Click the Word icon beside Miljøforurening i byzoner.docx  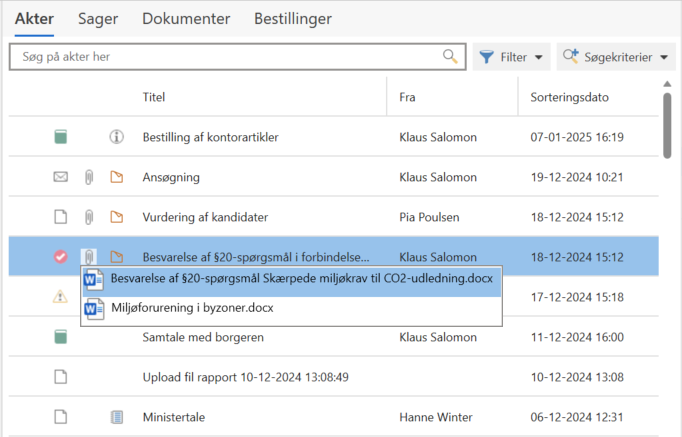tap(94, 309)
